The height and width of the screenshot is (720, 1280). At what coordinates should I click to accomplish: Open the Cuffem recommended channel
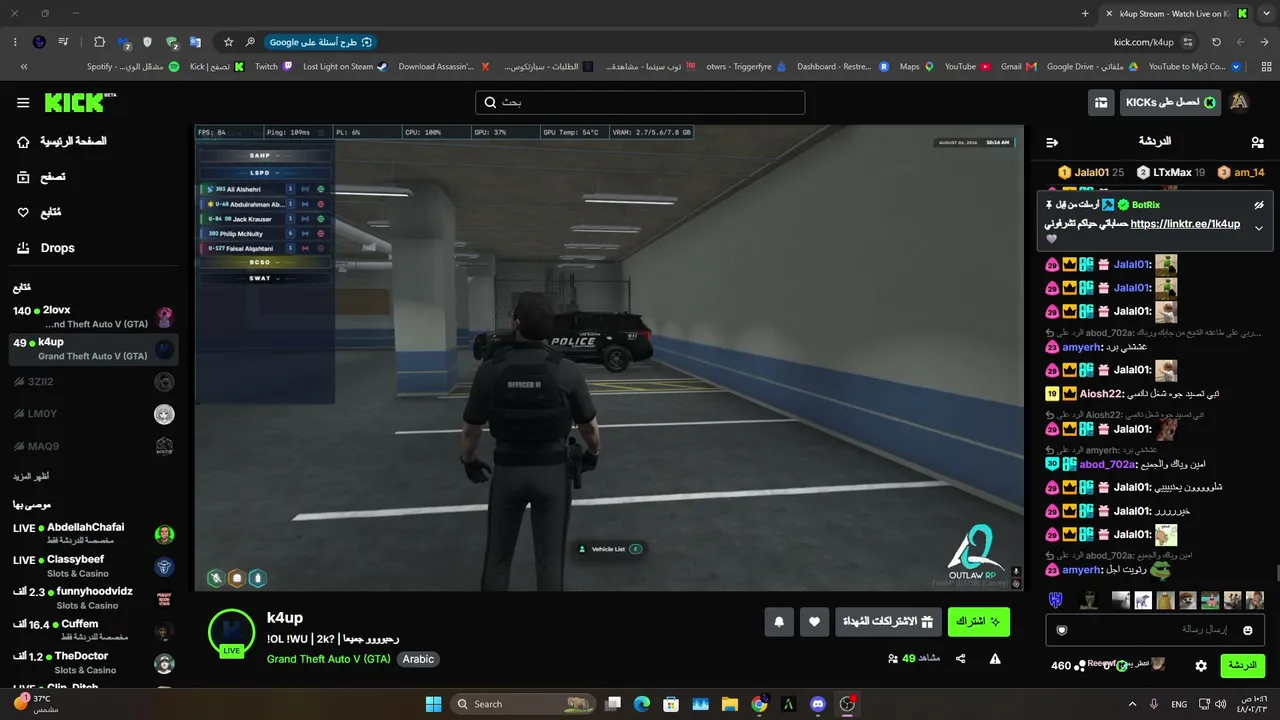coord(94,630)
